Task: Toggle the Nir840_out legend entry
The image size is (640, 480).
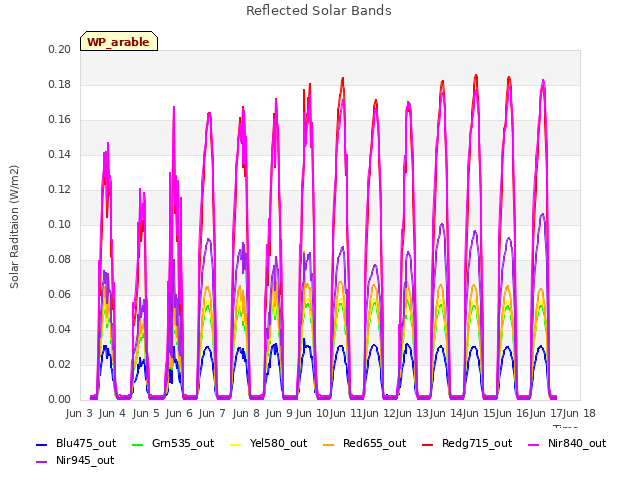Action: pyautogui.click(x=567, y=444)
